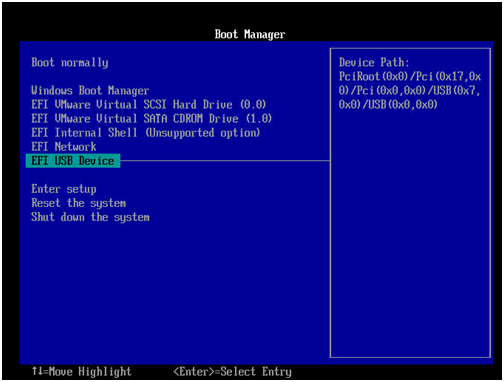Image resolution: width=504 pixels, height=382 pixels.
Task: Choose Shut down the system
Action: coord(90,217)
